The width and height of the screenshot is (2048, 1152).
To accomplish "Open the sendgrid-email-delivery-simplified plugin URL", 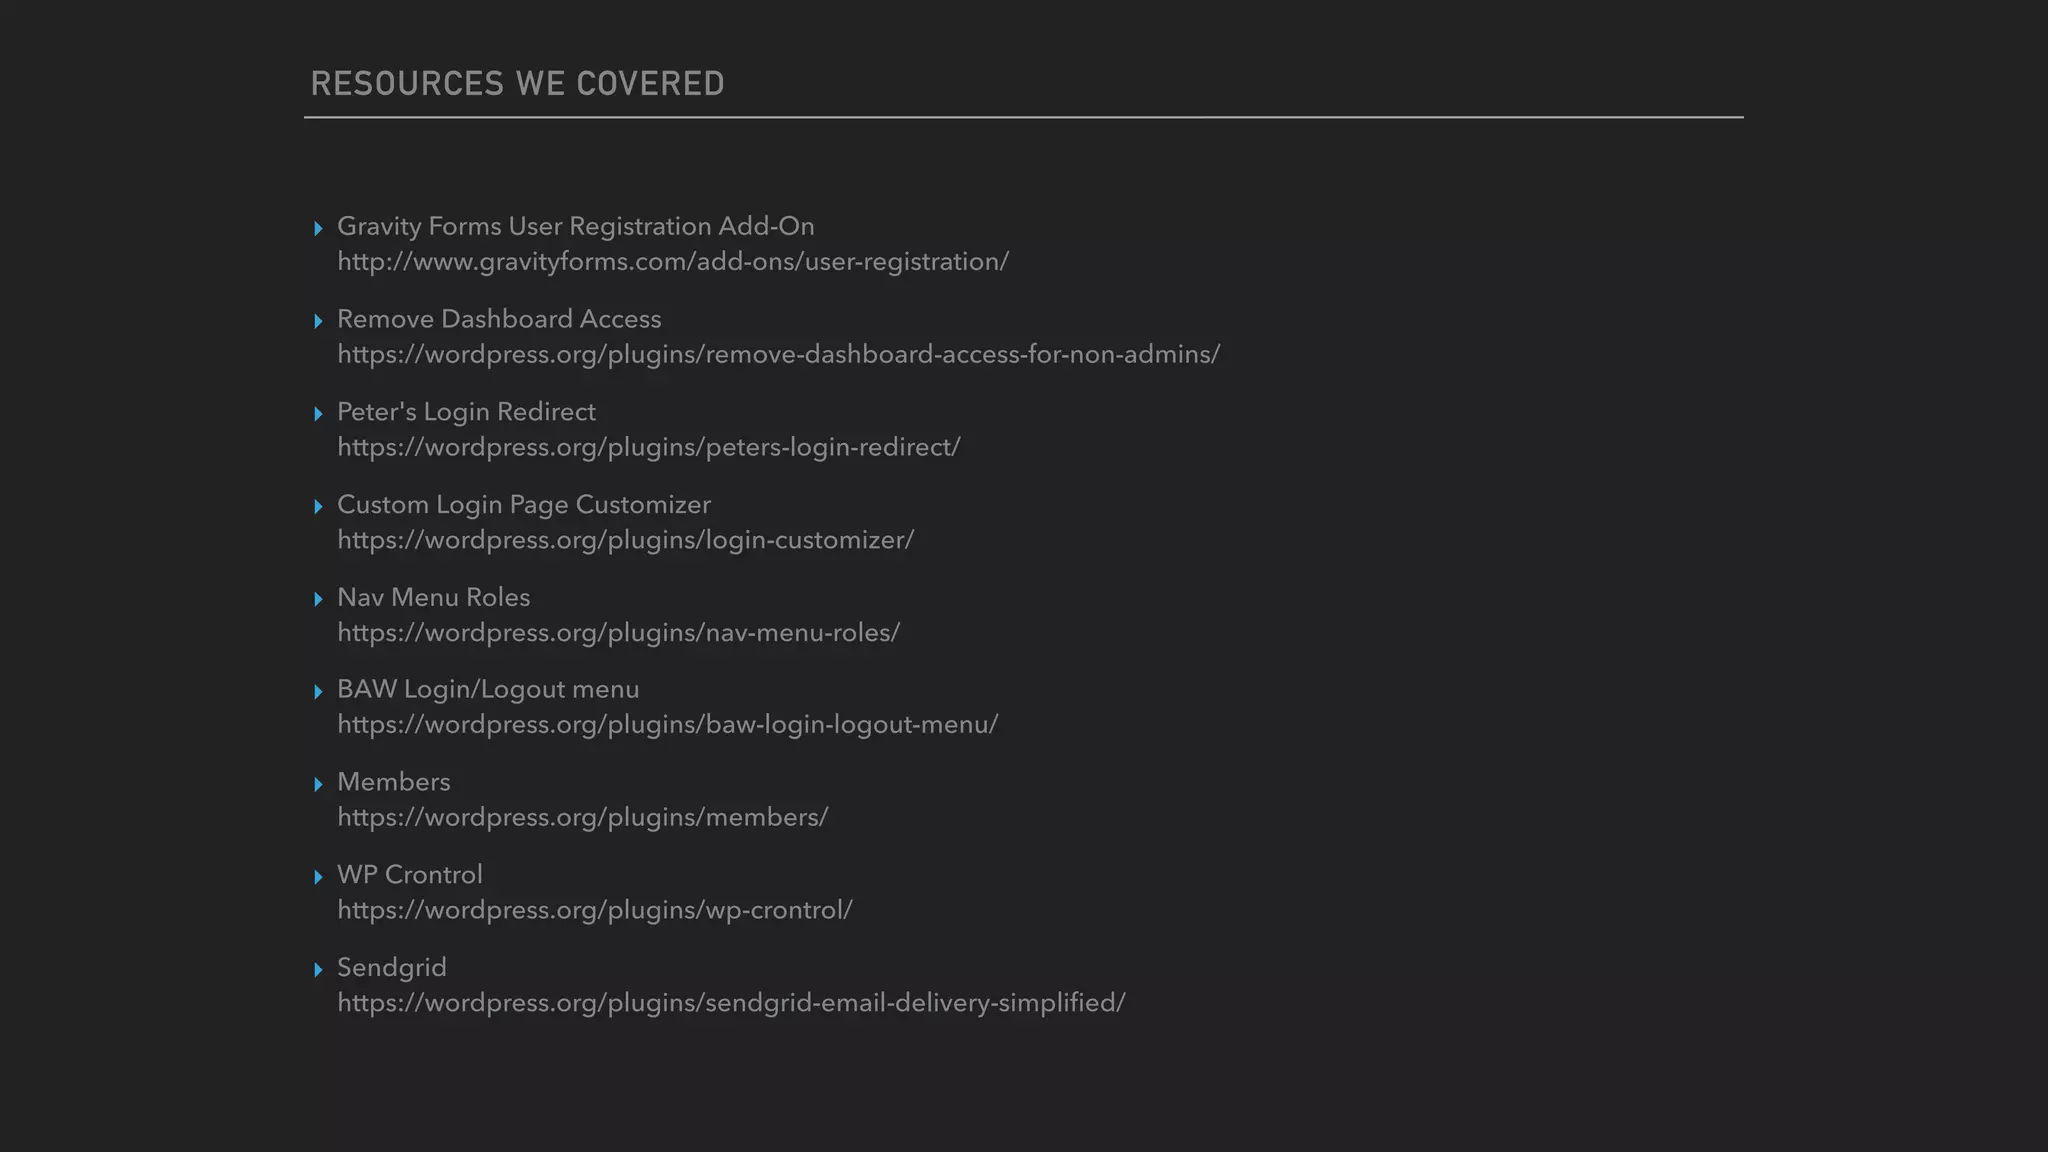I will click(731, 1003).
